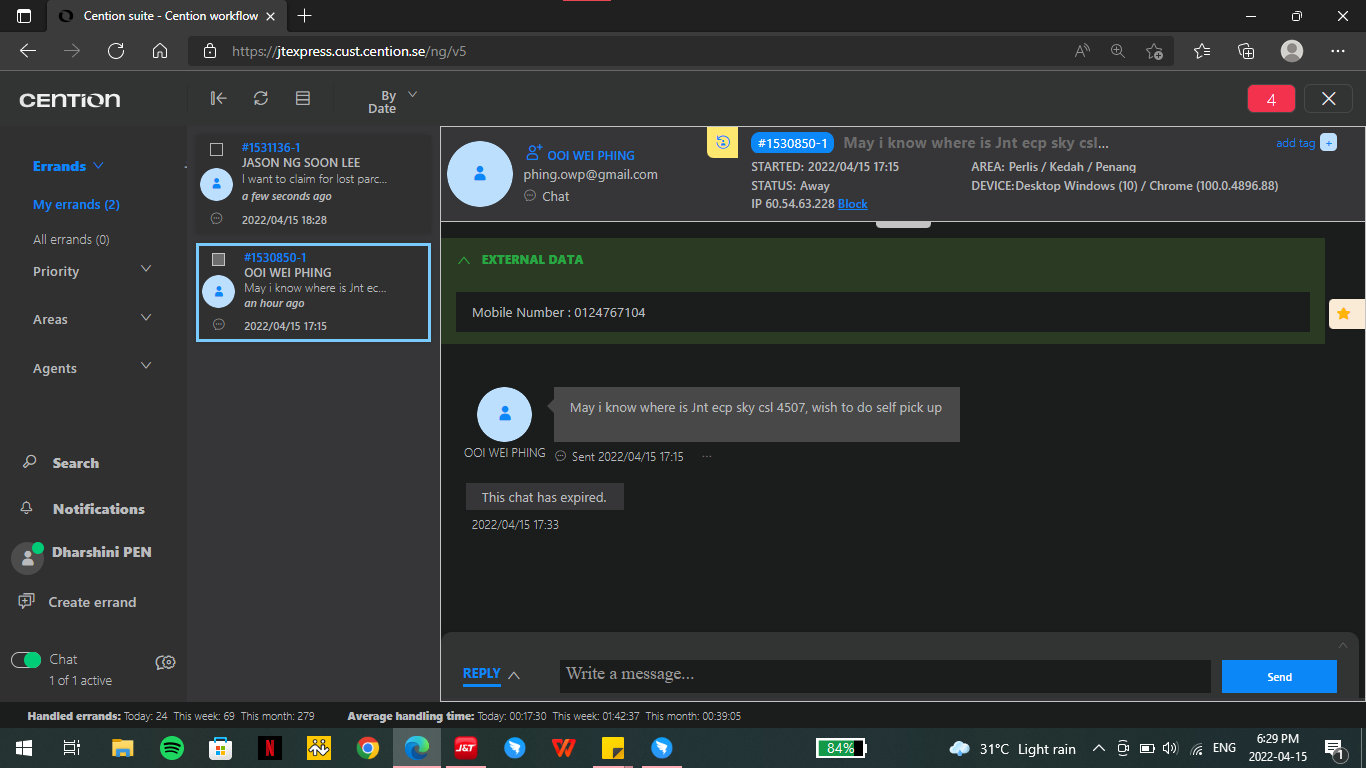Viewport: 1366px width, 768px height.
Task: Click the add contact icon beside OOI WEI PHING
Action: click(x=533, y=154)
